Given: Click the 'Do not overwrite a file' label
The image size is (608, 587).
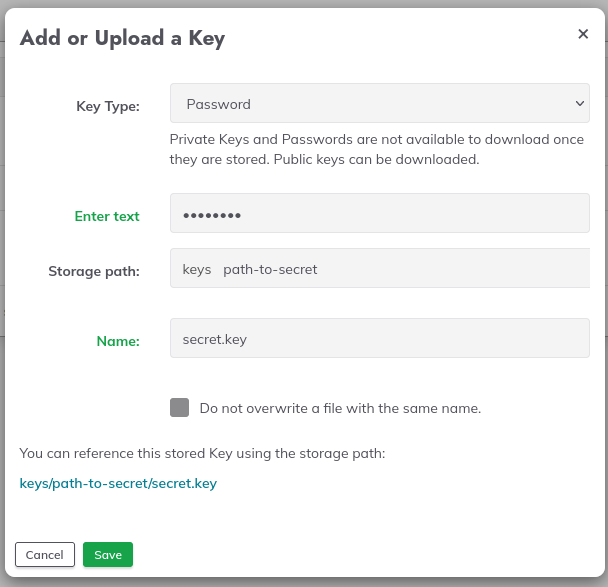Looking at the screenshot, I should (x=340, y=408).
